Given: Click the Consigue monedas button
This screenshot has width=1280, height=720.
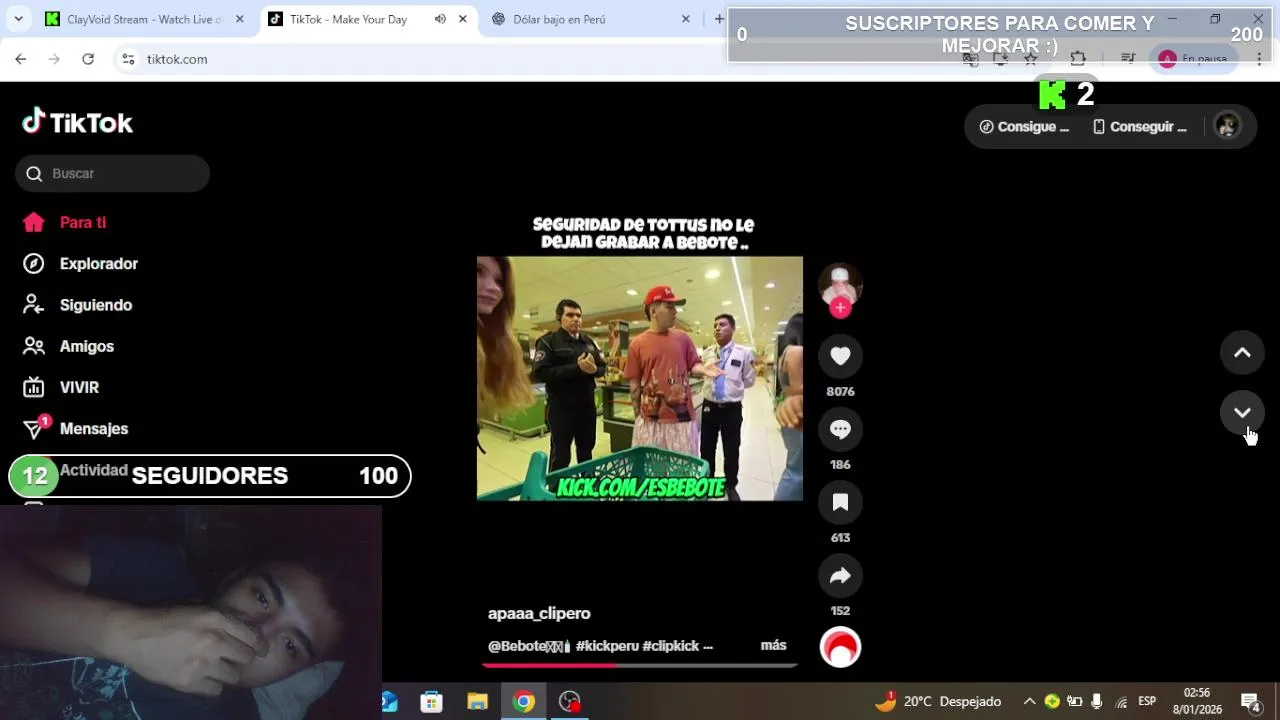Looking at the screenshot, I should click(x=1024, y=127).
